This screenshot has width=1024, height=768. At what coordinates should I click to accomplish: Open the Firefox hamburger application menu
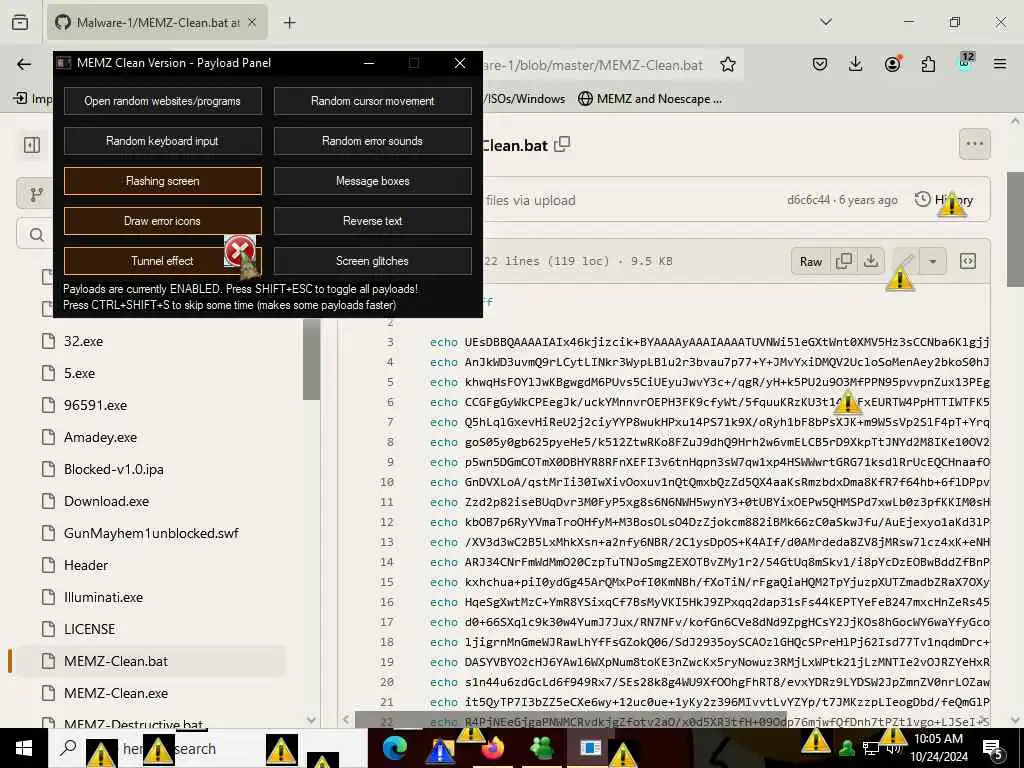pyautogui.click(x=1000, y=64)
